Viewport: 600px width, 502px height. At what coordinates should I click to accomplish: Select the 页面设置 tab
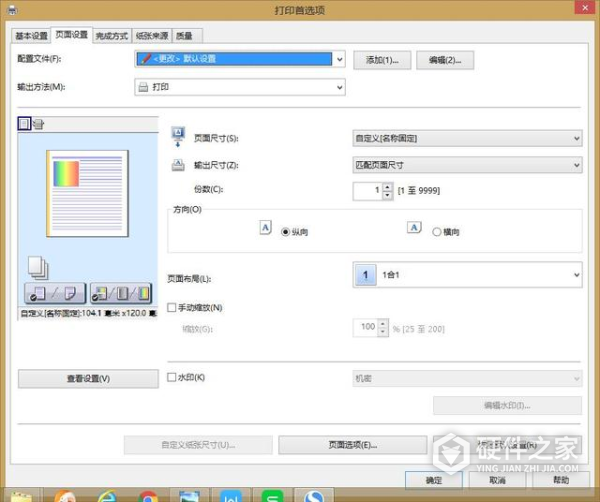click(x=72, y=35)
